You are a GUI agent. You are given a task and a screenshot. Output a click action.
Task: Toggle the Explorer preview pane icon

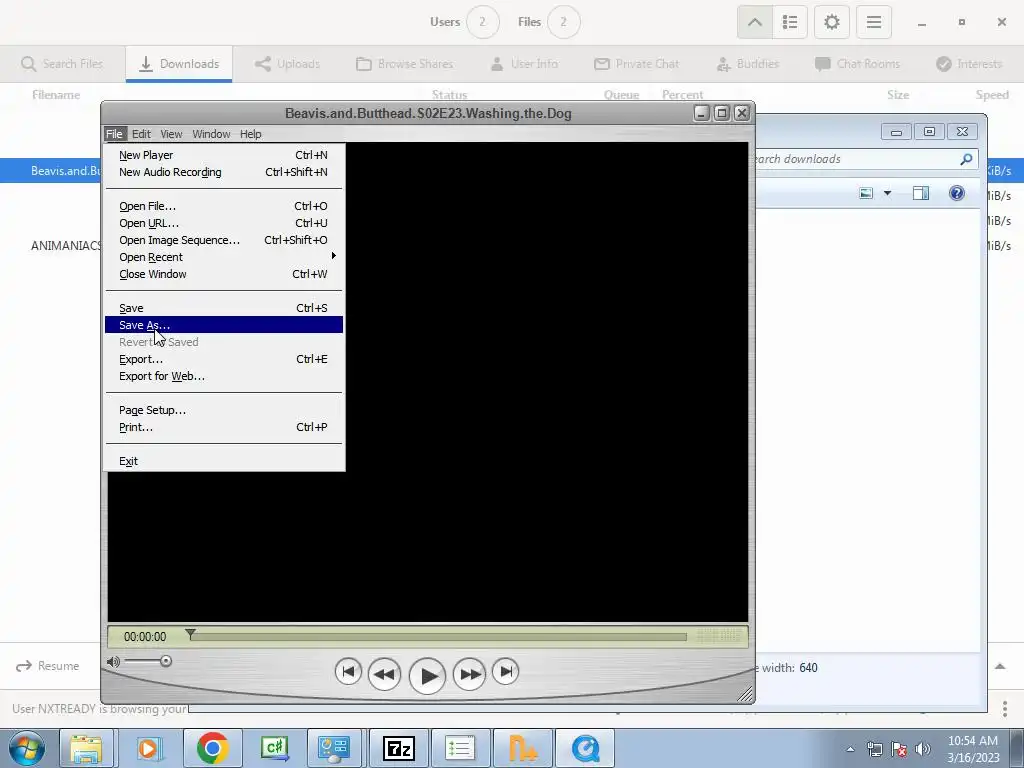pos(921,193)
